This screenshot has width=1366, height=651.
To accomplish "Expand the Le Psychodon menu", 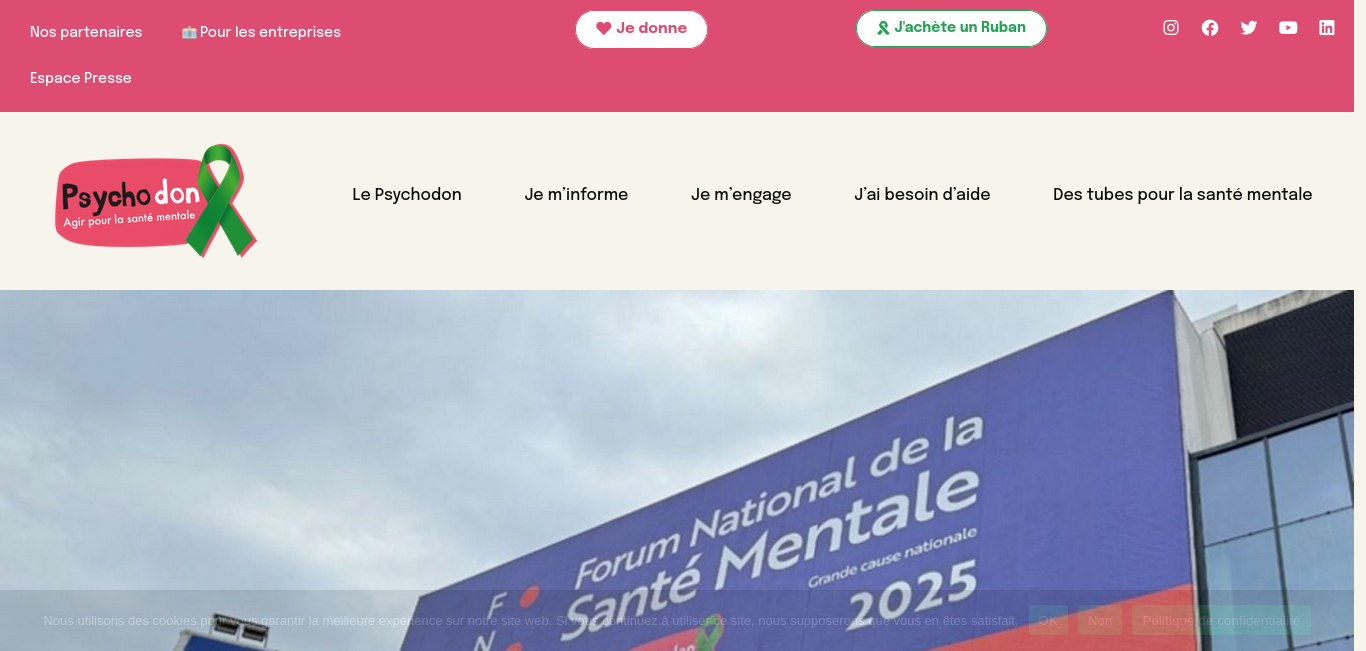I will pyautogui.click(x=407, y=195).
